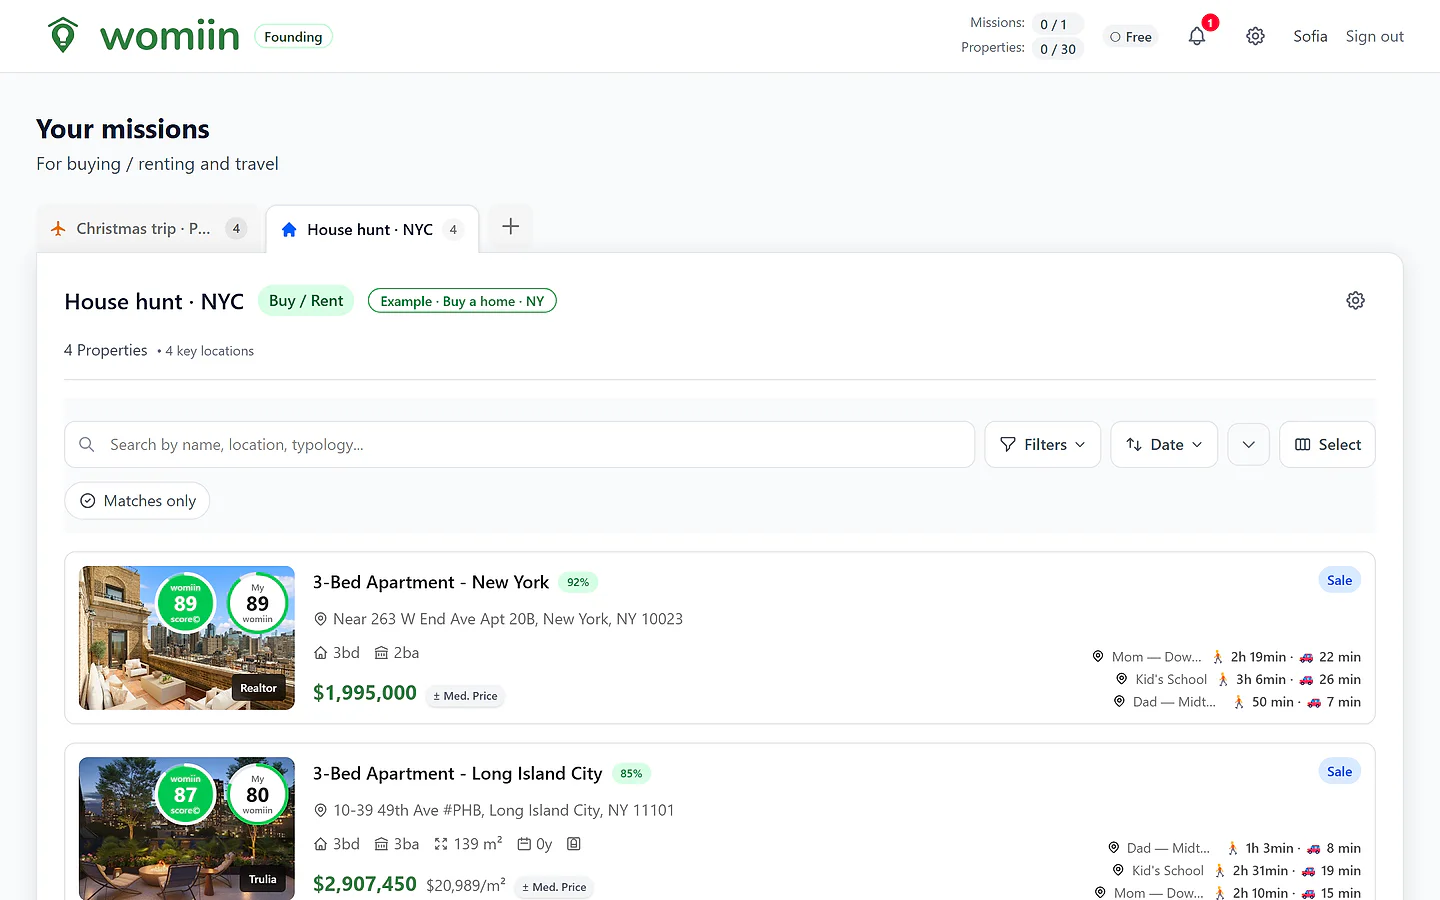
Task: Open account settings gear in header
Action: (1255, 36)
